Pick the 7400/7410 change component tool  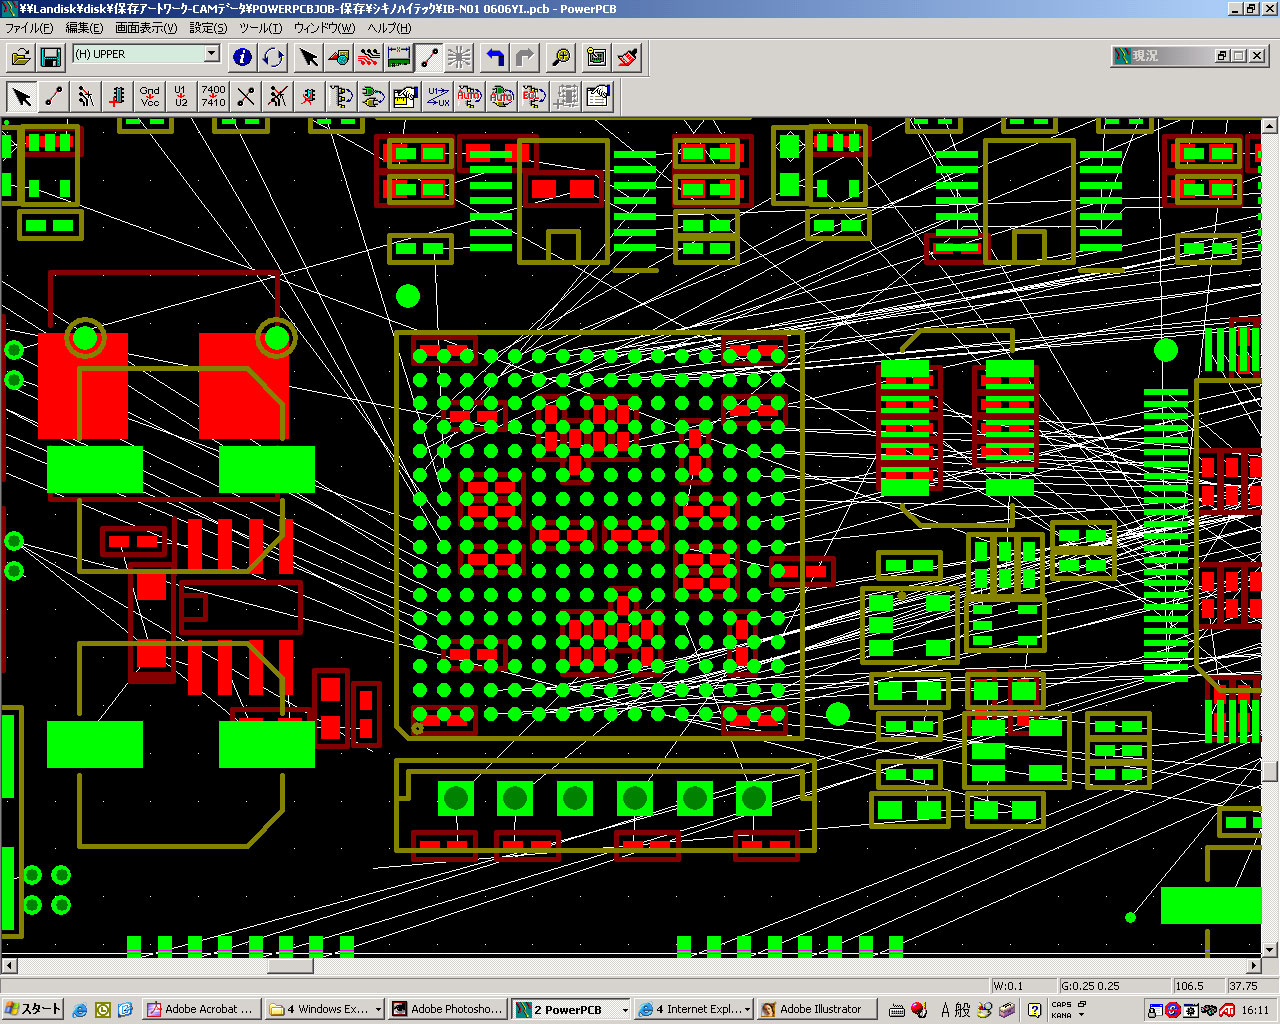(213, 96)
